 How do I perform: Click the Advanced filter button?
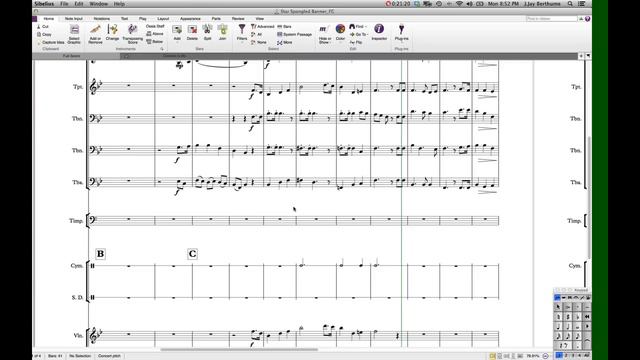262,27
